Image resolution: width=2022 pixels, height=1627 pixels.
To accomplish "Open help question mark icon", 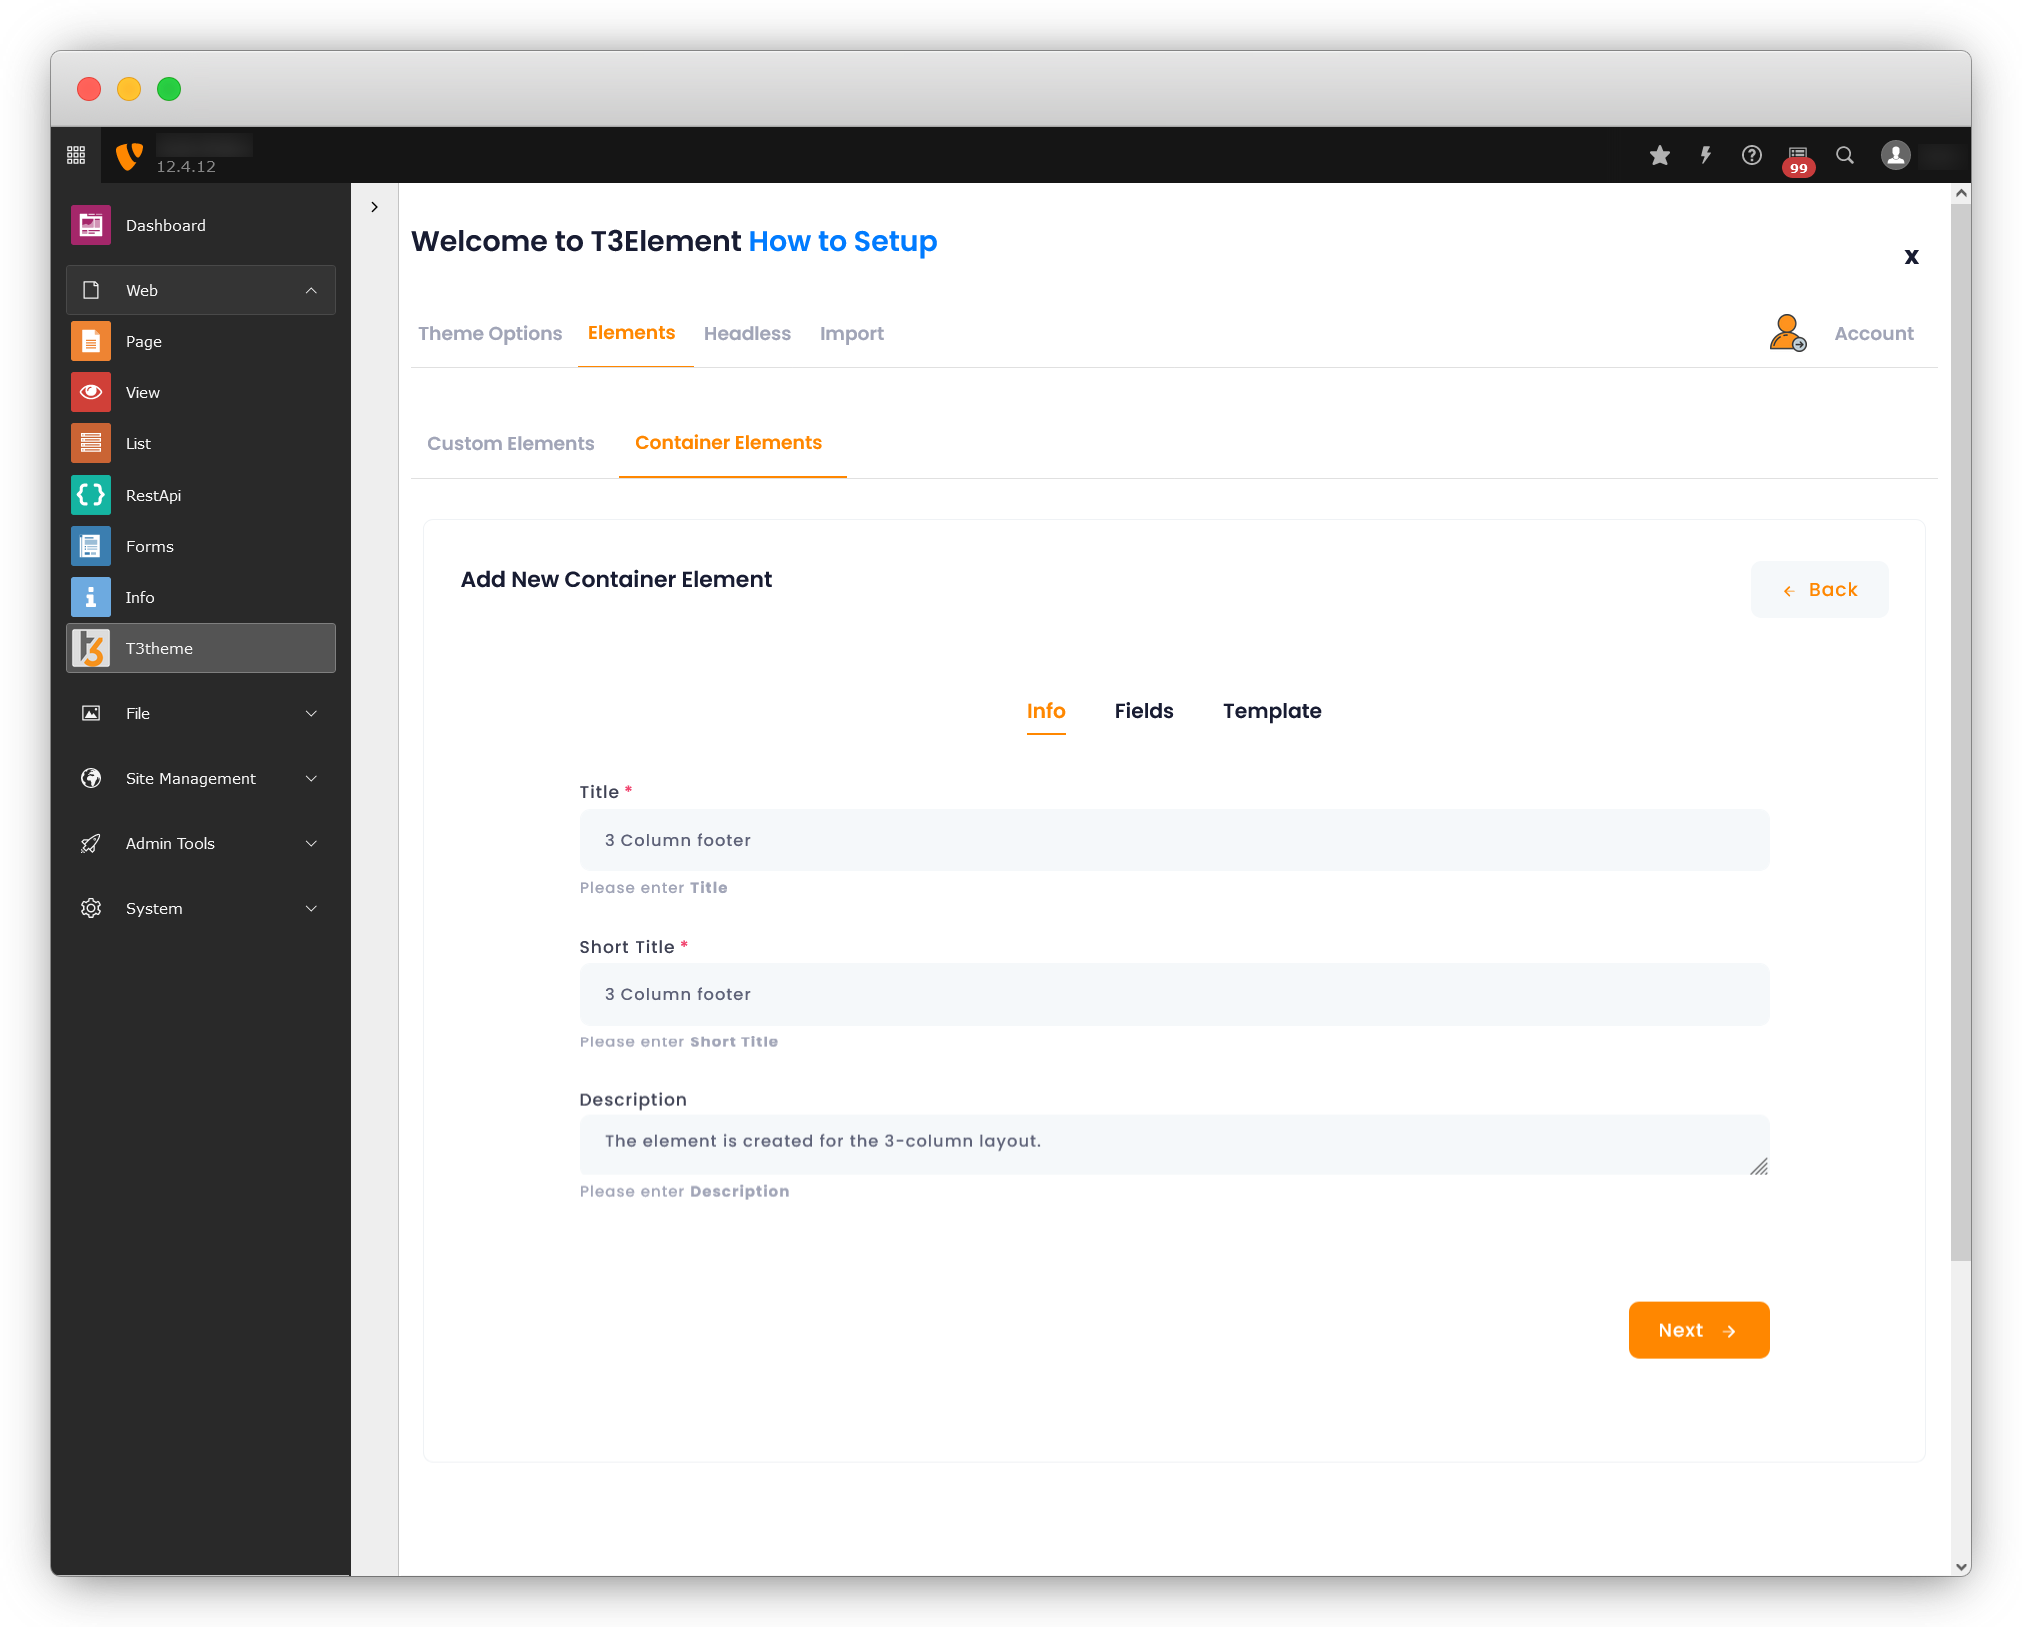I will (1752, 155).
